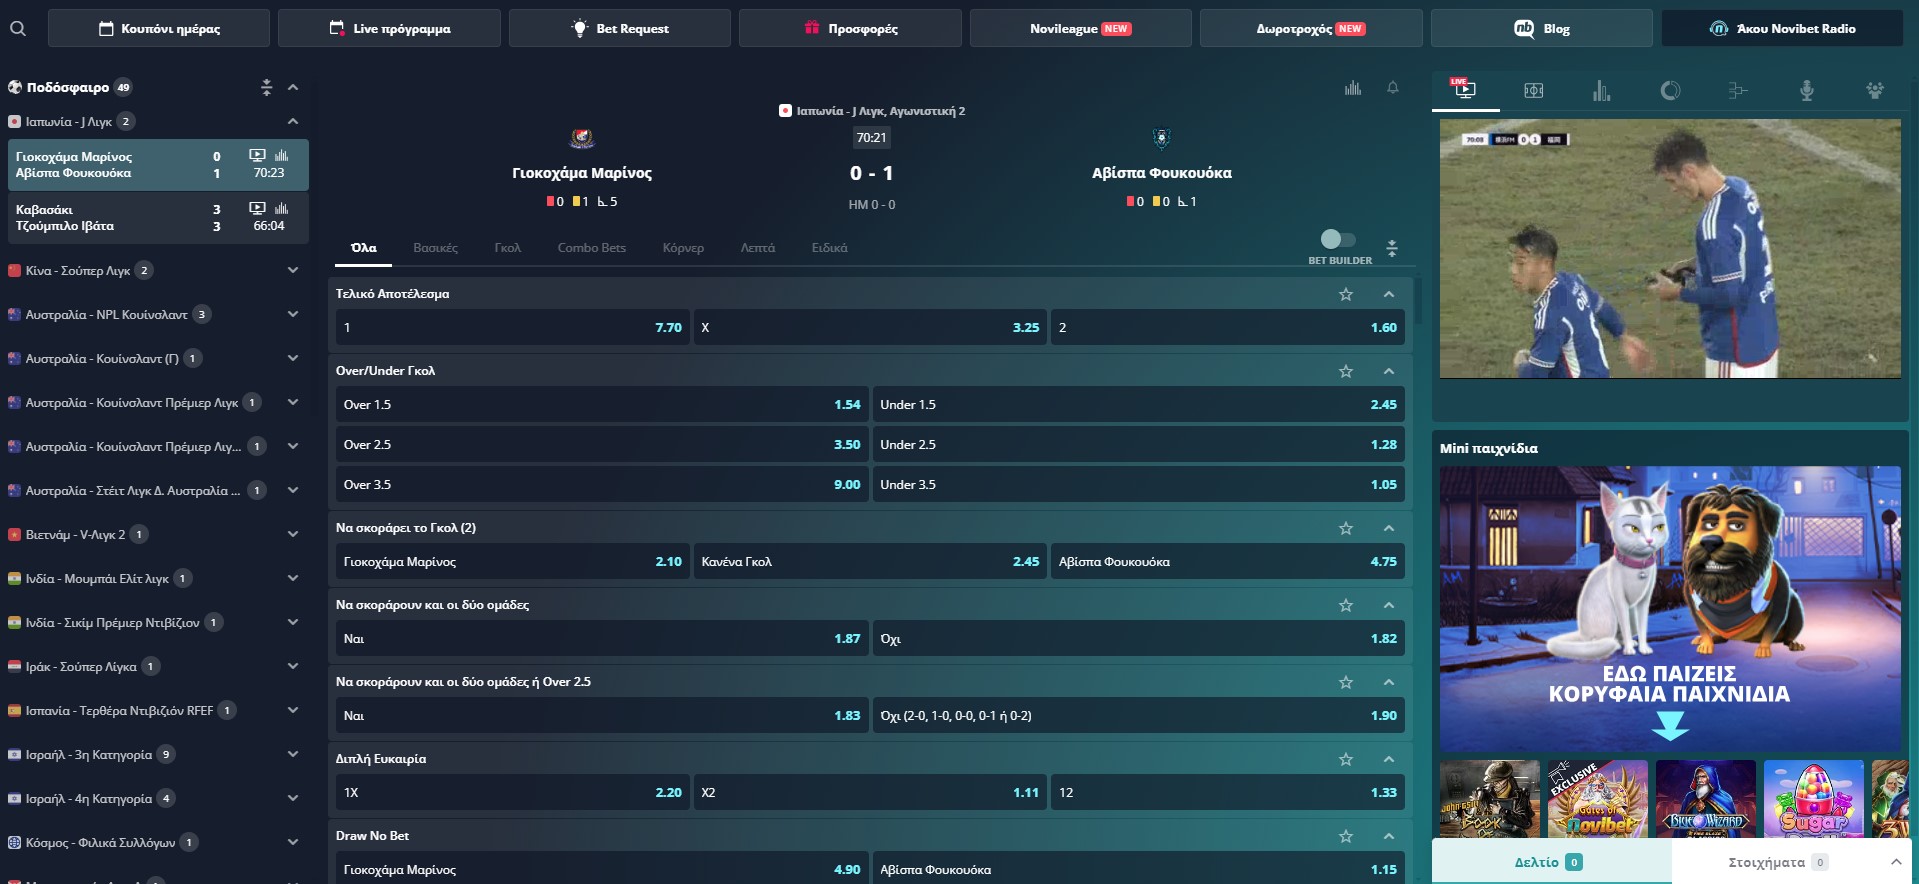Open the Δελτίο betslip tab
The image size is (1919, 884).
(x=1551, y=862)
